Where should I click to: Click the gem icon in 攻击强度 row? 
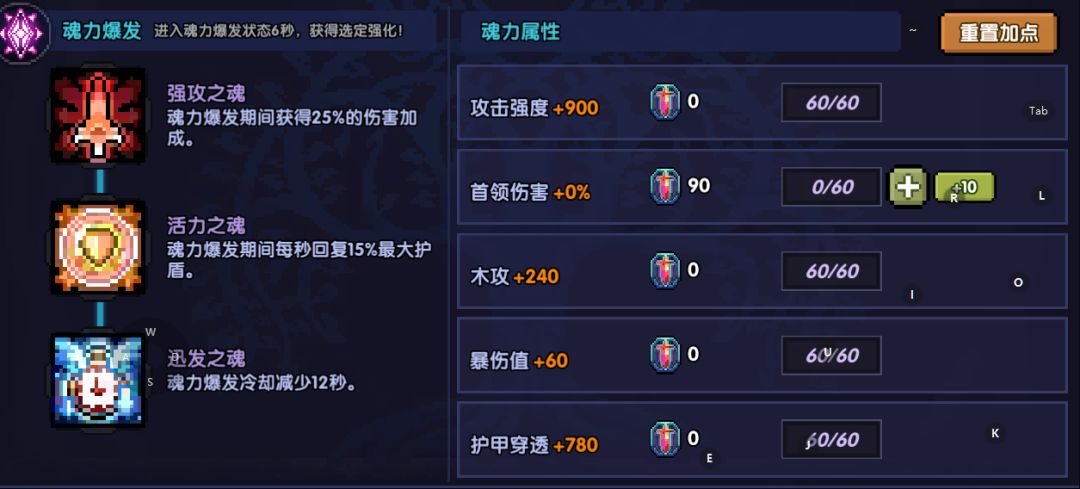click(x=665, y=102)
